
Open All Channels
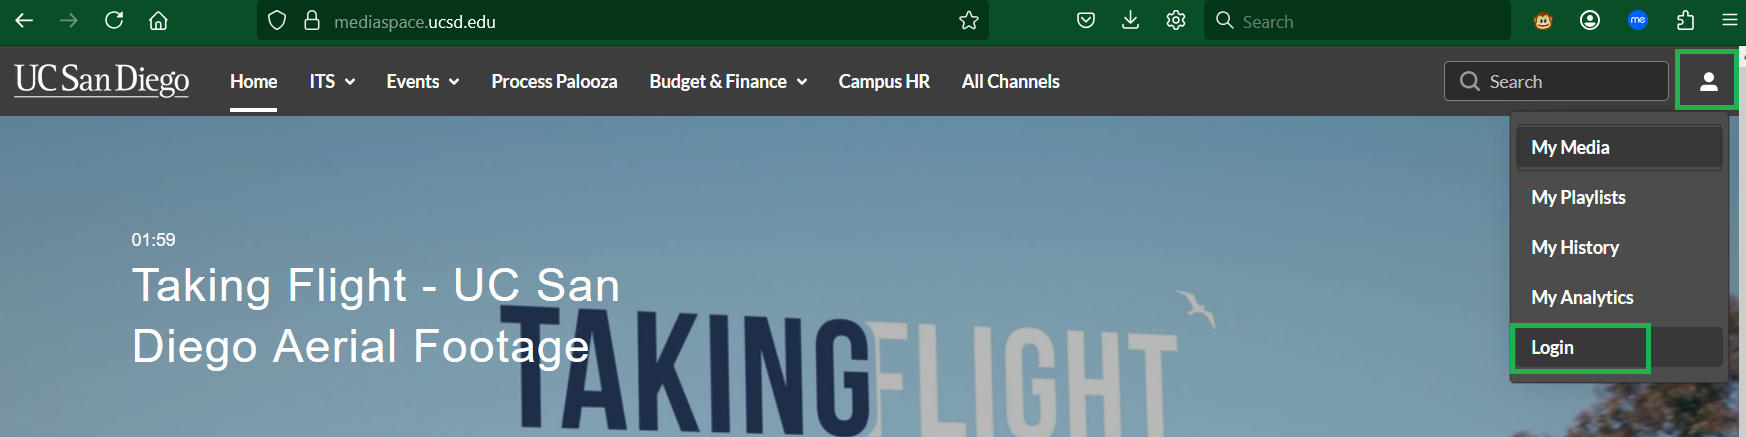(1011, 82)
